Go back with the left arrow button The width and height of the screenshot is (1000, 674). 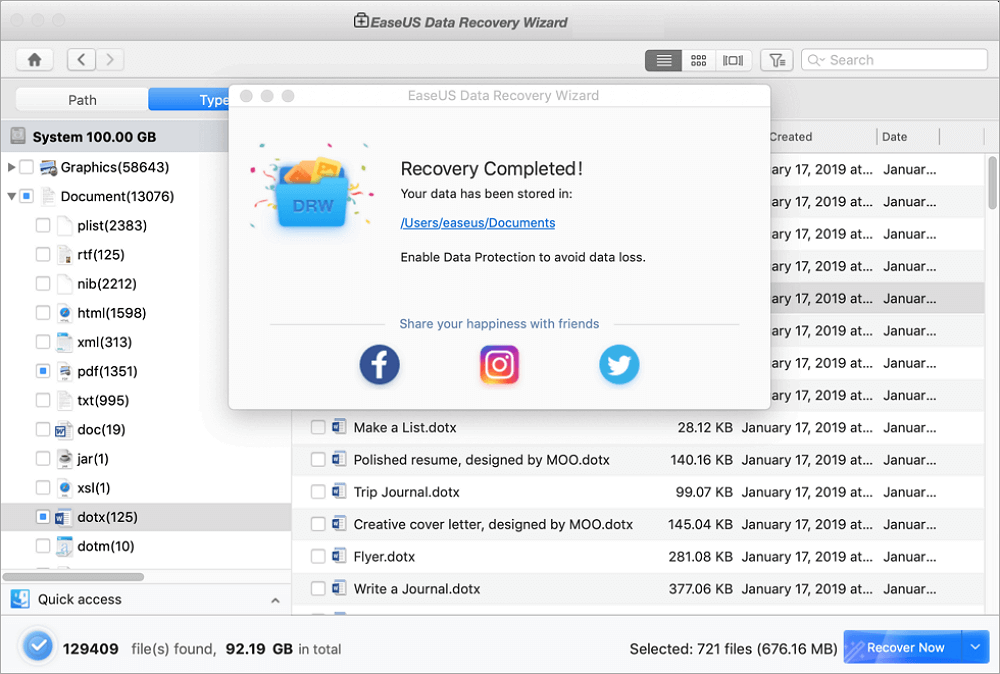click(x=82, y=60)
